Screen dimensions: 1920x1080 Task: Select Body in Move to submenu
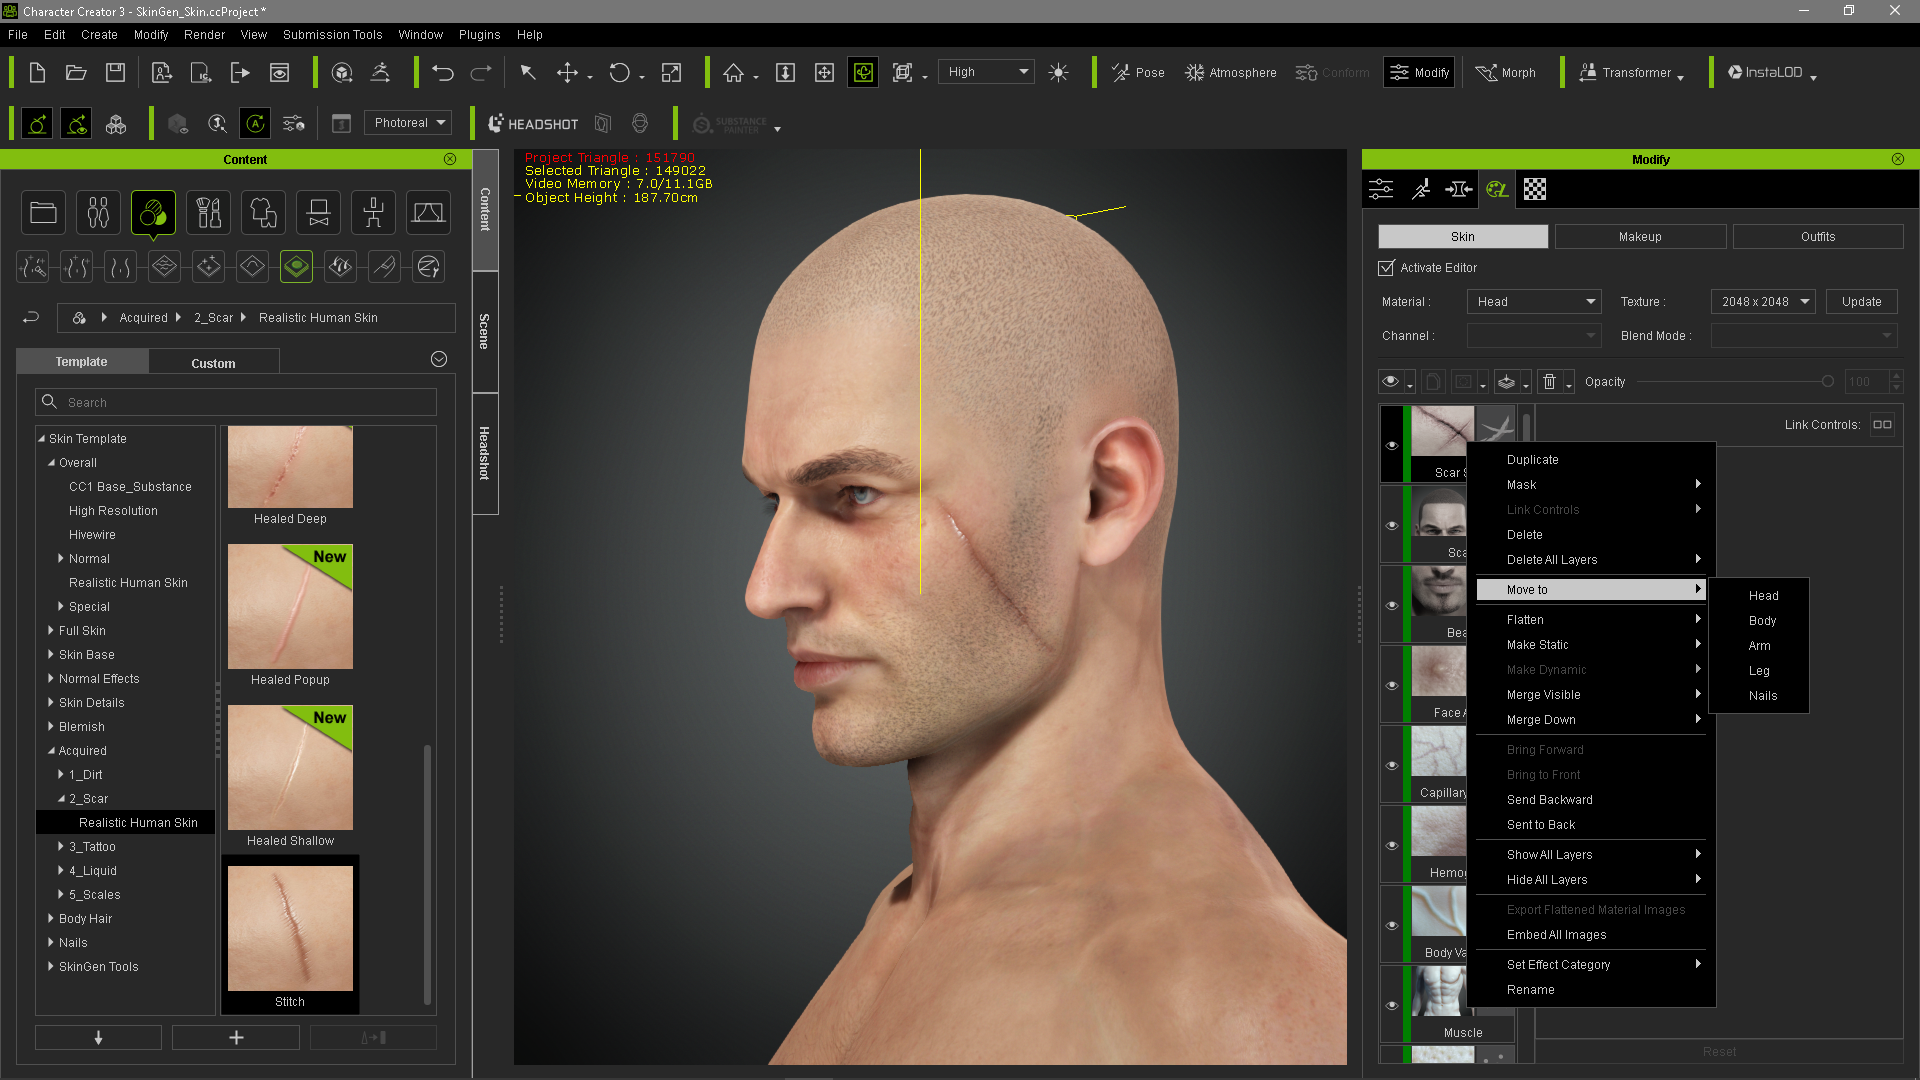coord(1762,621)
